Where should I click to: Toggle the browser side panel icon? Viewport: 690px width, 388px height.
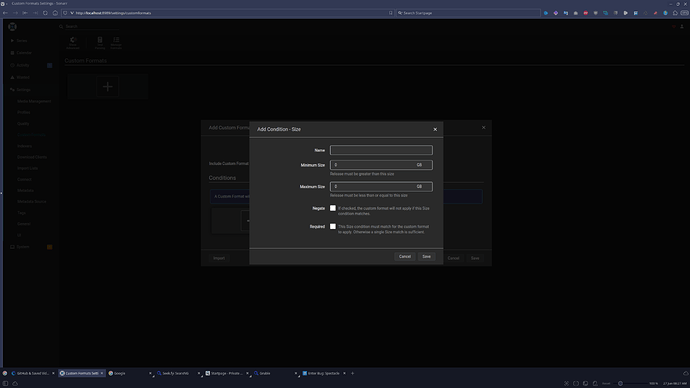pos(5,384)
